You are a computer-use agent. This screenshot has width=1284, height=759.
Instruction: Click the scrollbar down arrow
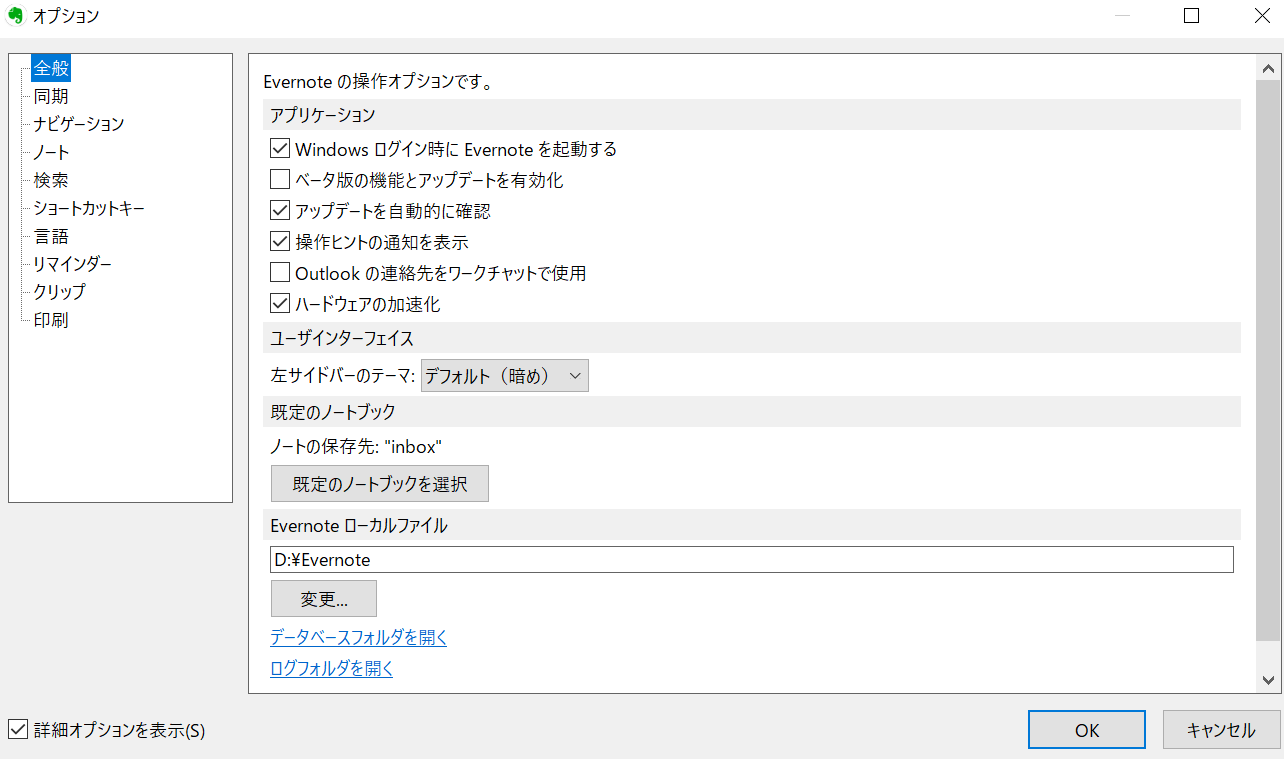point(1268,679)
